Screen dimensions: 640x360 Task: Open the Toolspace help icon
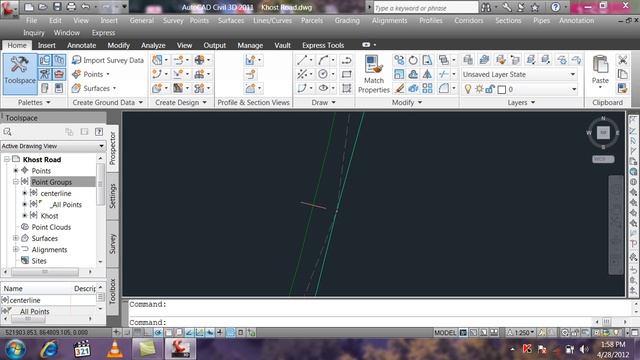(99, 131)
